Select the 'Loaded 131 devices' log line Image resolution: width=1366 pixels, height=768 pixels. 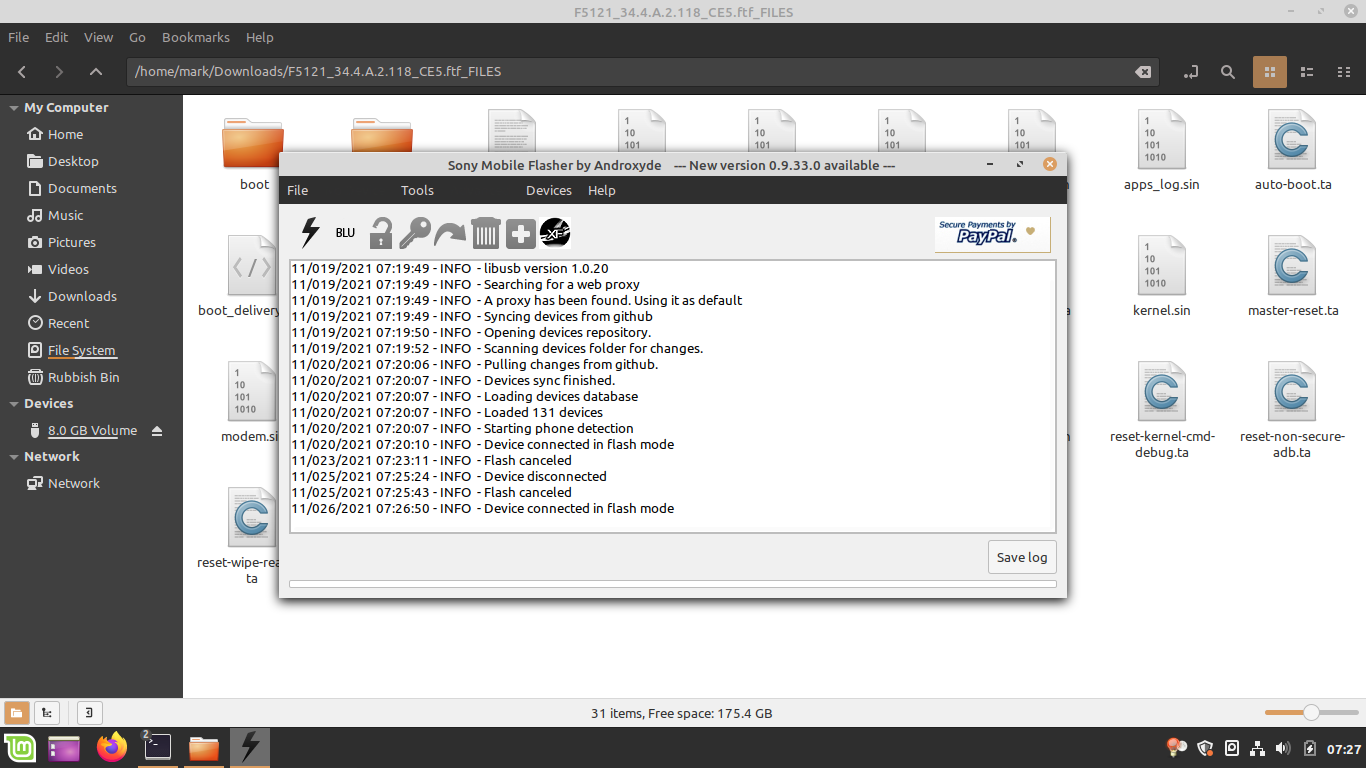[x=447, y=413]
